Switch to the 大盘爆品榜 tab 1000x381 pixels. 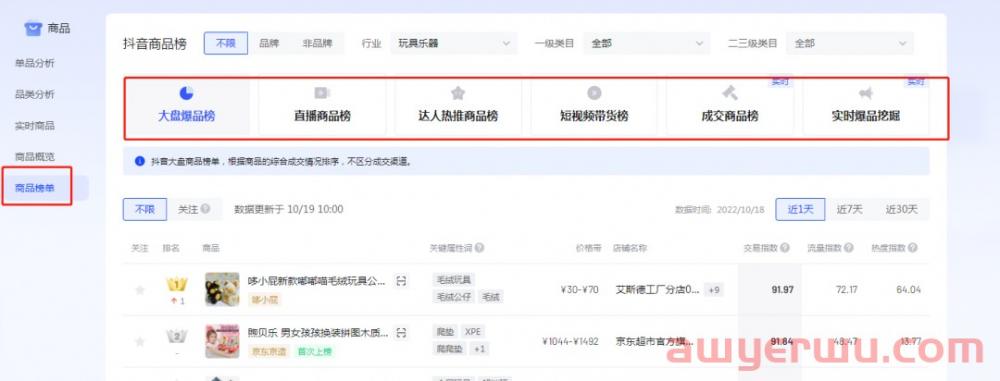pyautogui.click(x=186, y=108)
